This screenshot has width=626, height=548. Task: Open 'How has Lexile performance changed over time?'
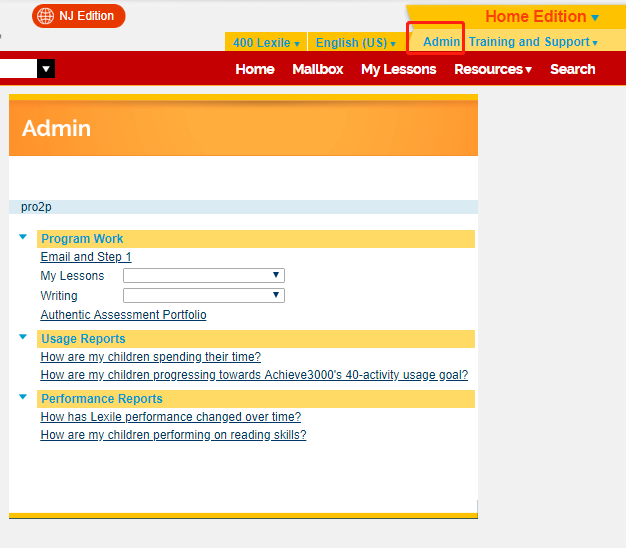170,416
